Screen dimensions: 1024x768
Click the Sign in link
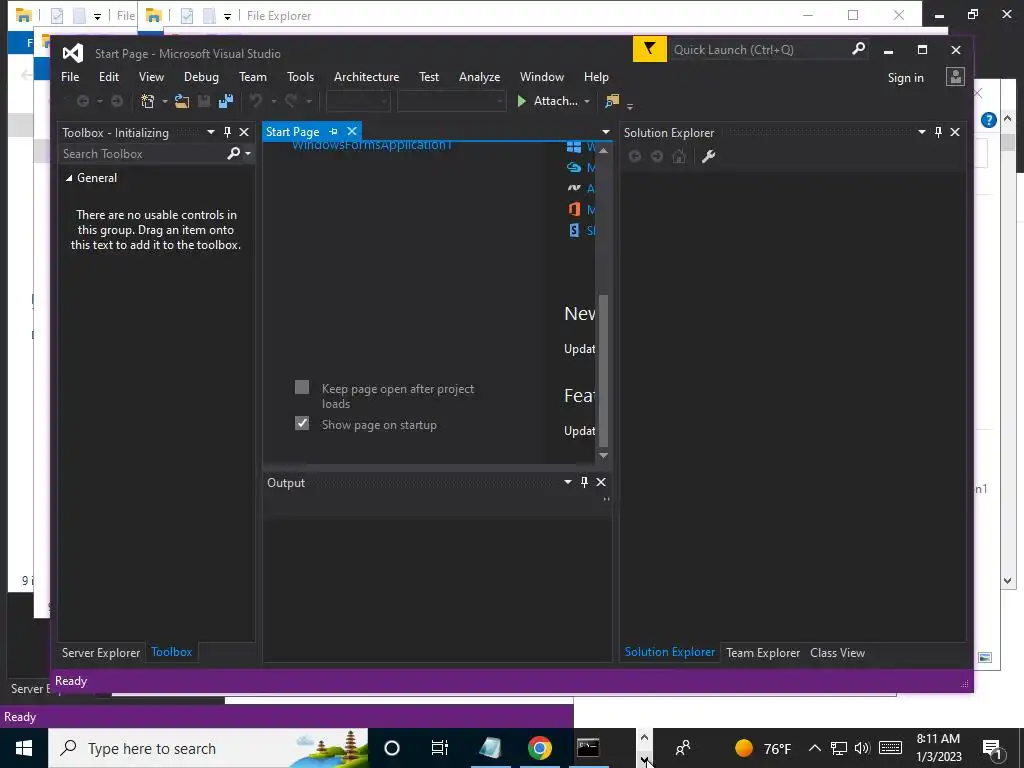click(905, 78)
